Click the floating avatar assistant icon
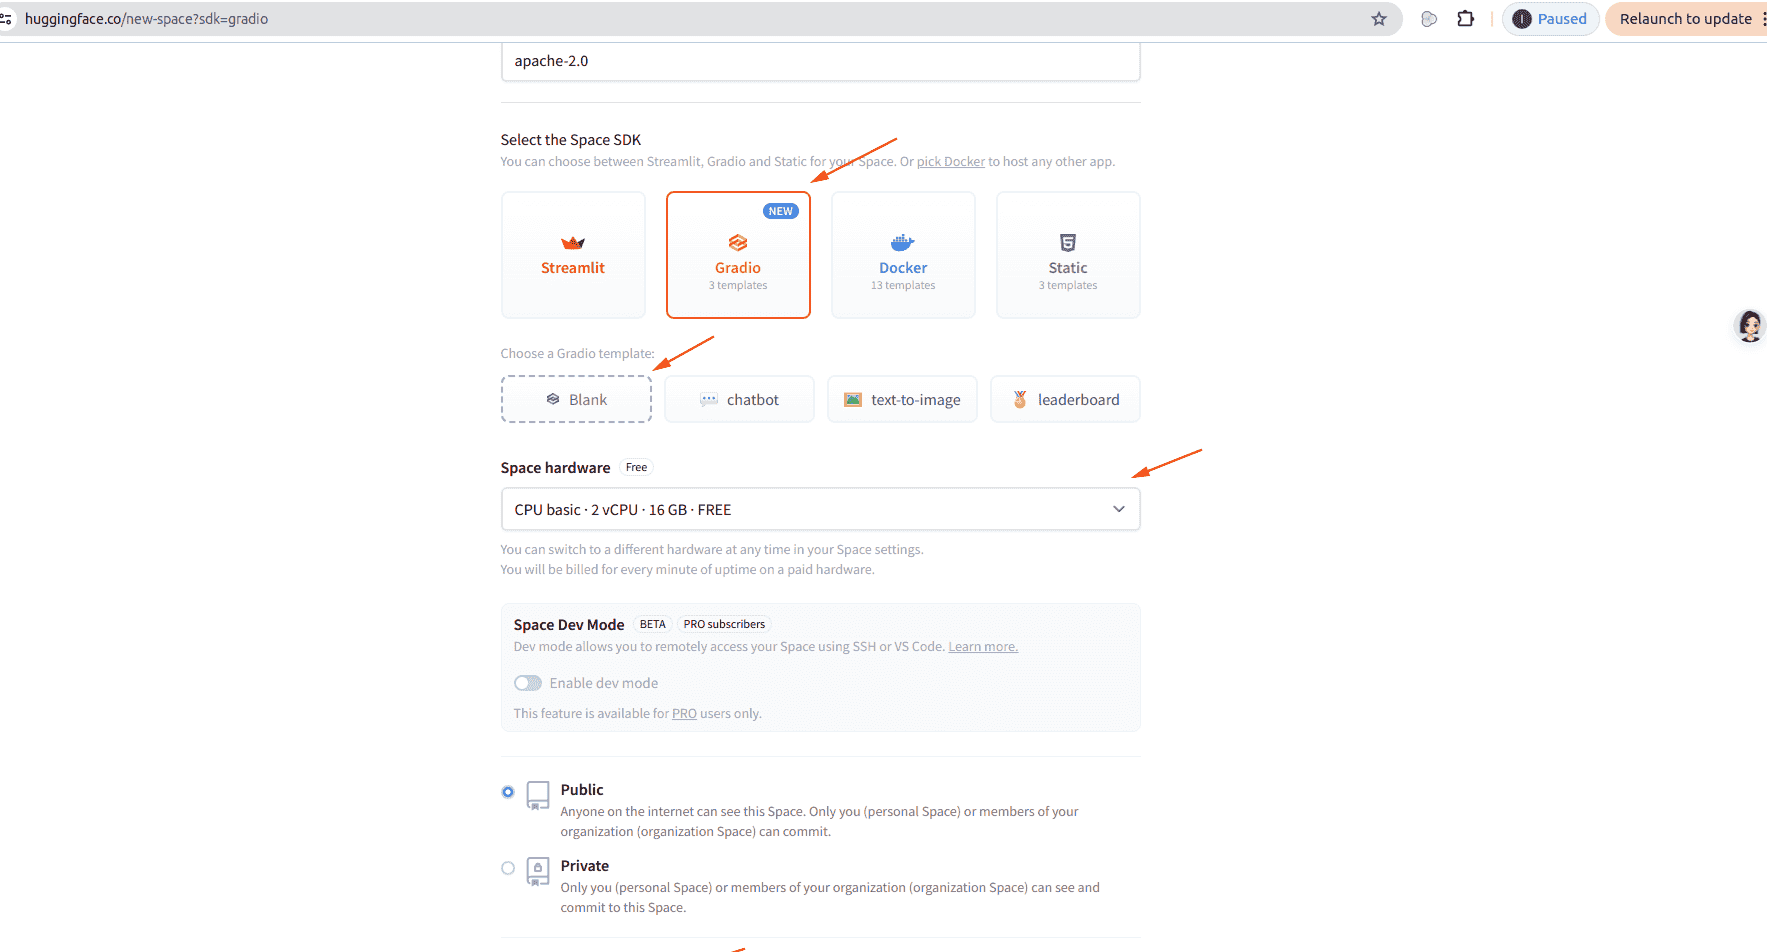 (1749, 326)
